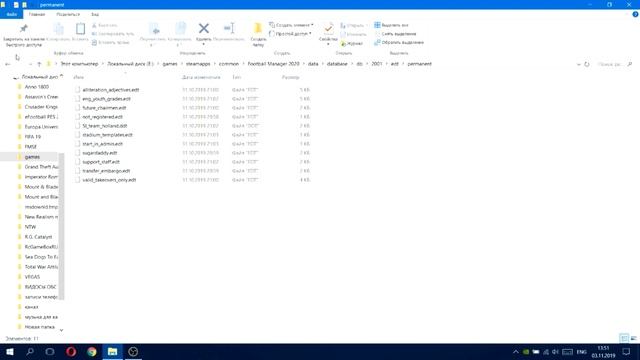
Task: Select file eng_youth_grades.edt
Action: pos(107,99)
